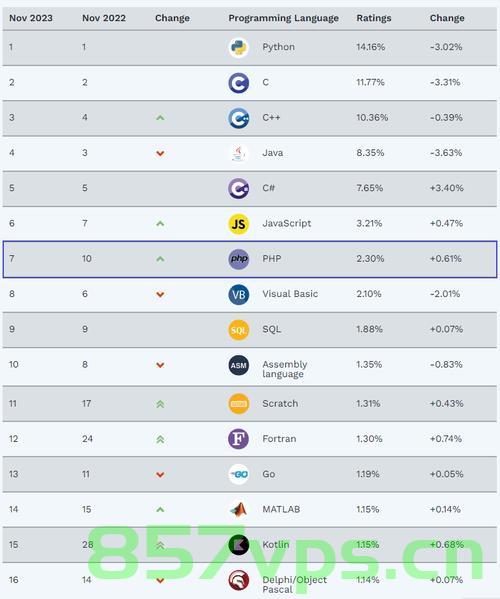The width and height of the screenshot is (500, 599).
Task: Click the orange SQL icon
Action: (239, 330)
